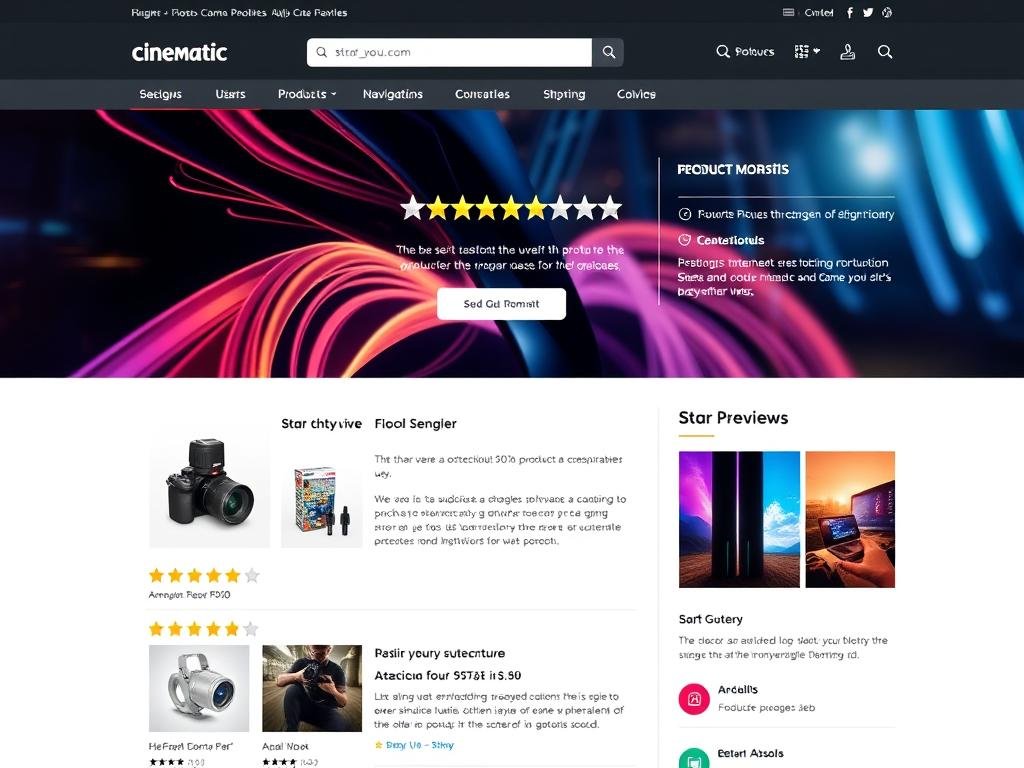This screenshot has height=768, width=1024.
Task: Open the Navigatins menu item
Action: (x=392, y=94)
